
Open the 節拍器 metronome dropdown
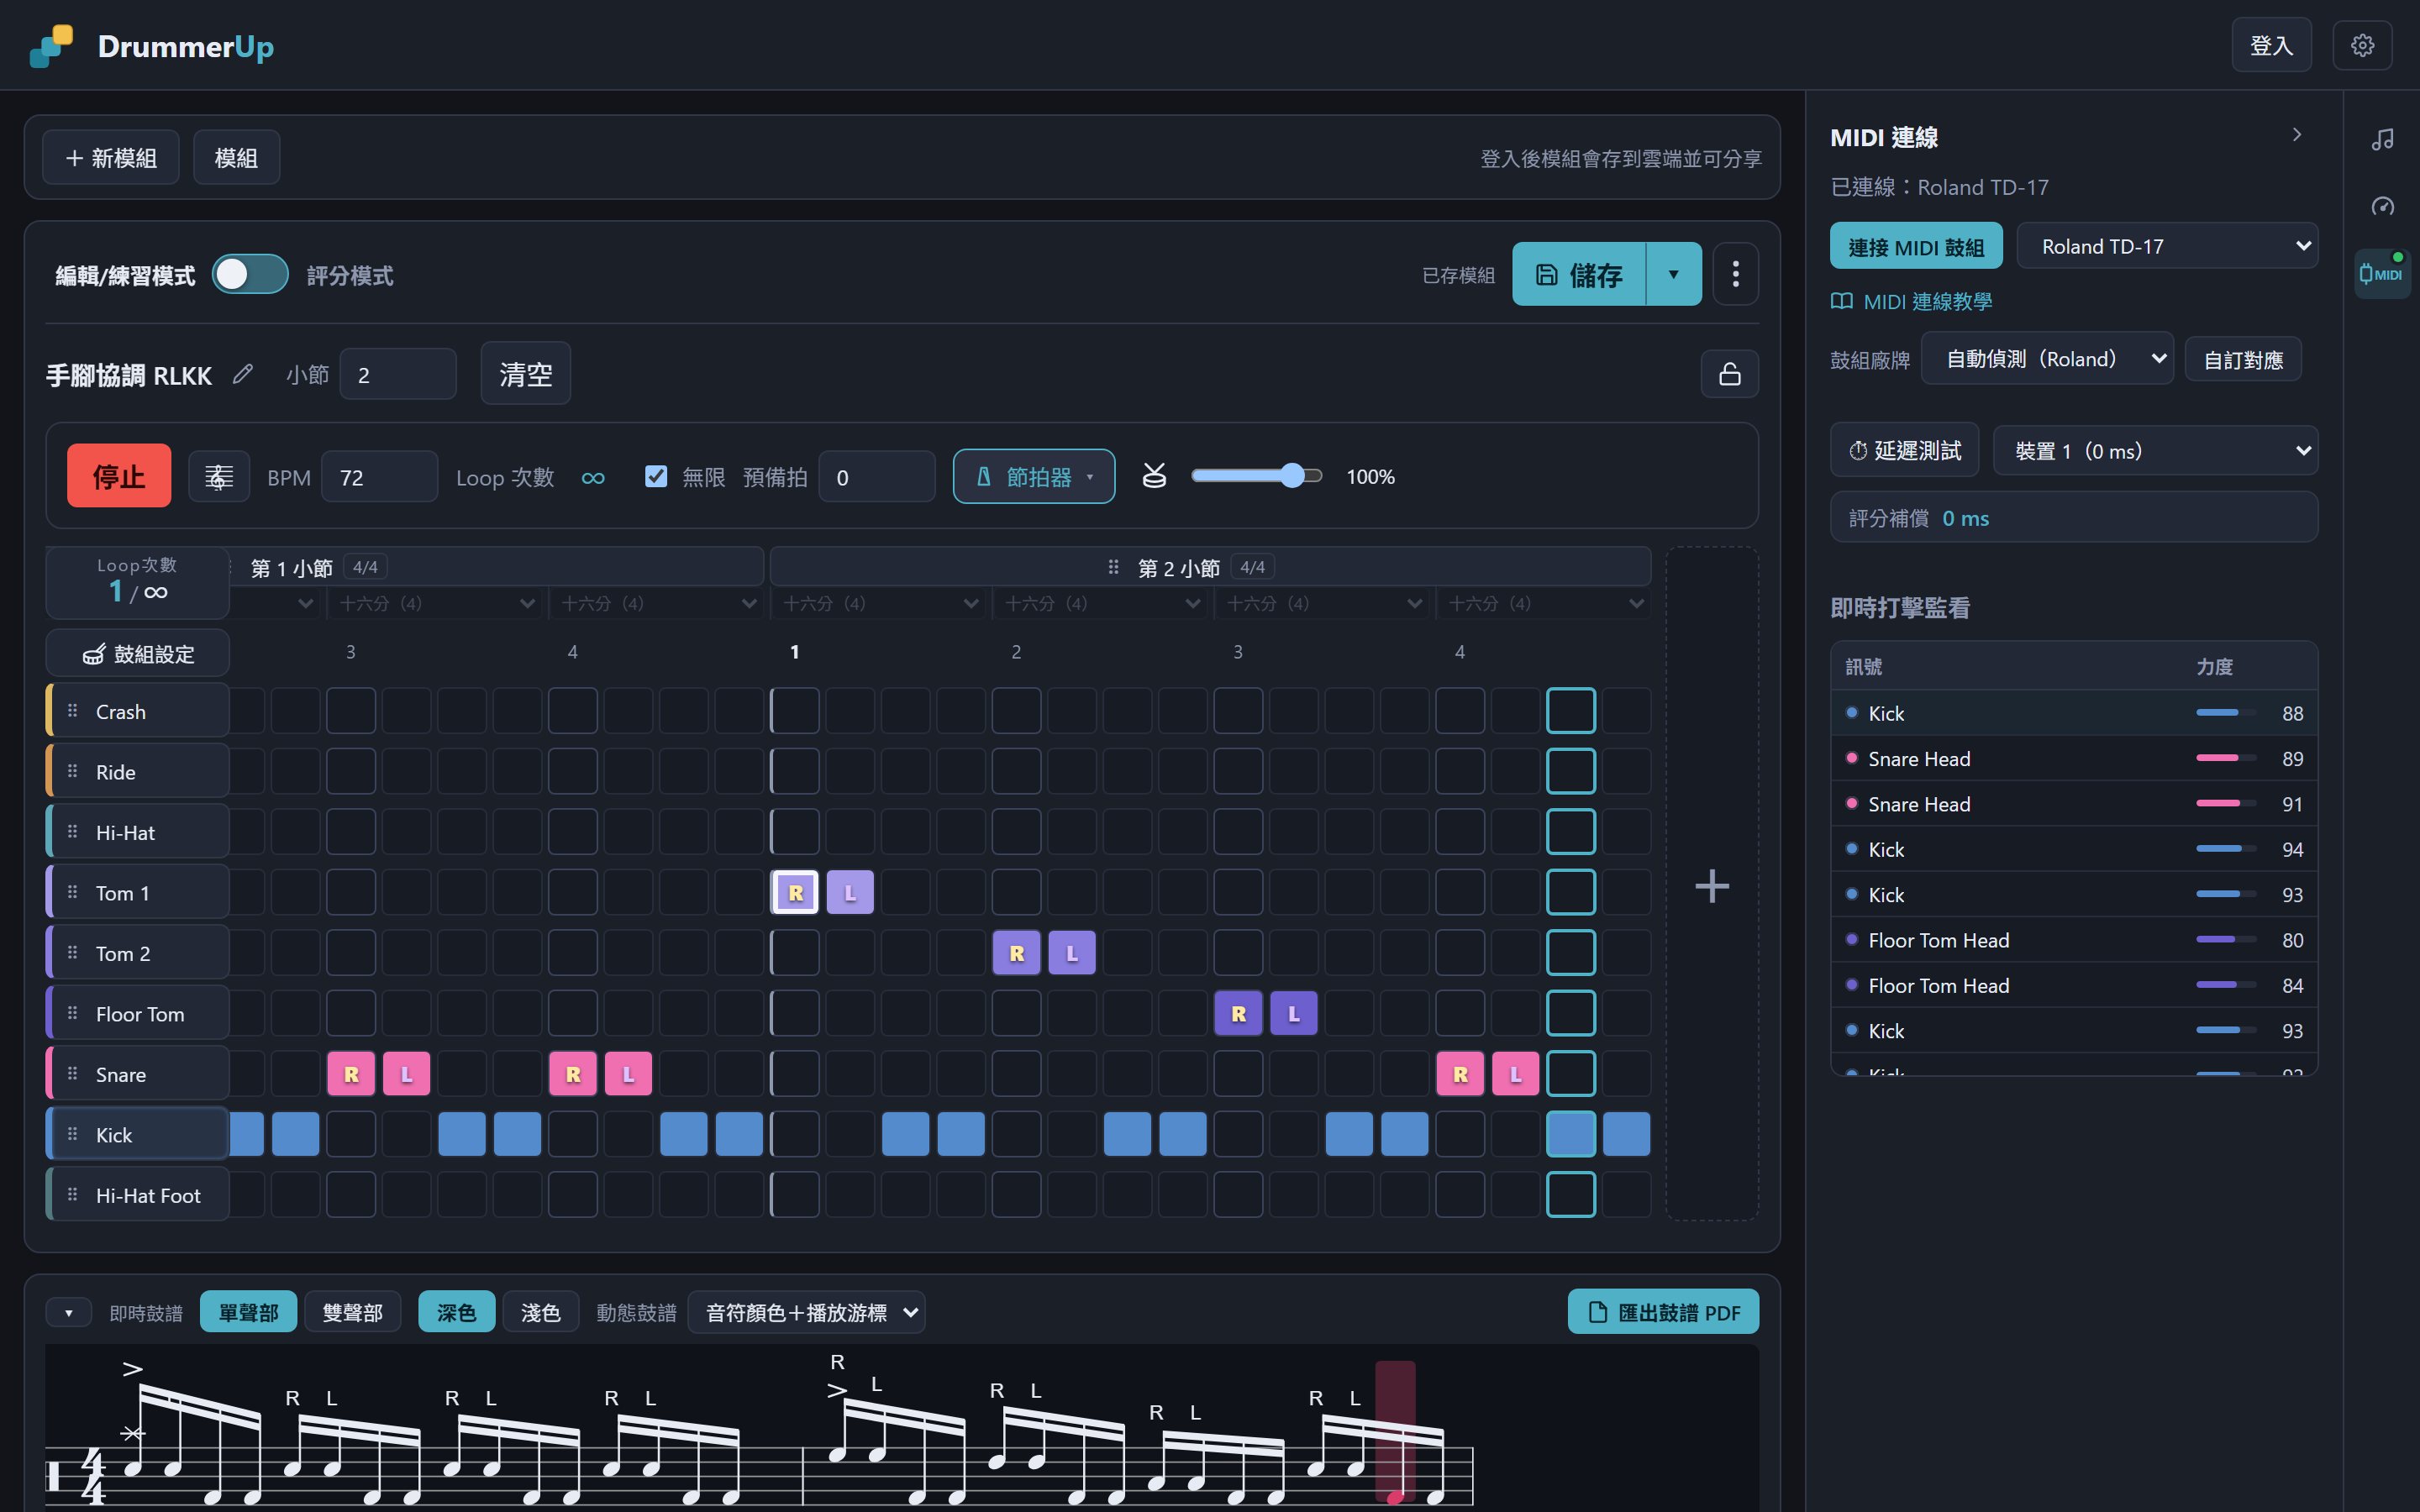click(x=1034, y=476)
